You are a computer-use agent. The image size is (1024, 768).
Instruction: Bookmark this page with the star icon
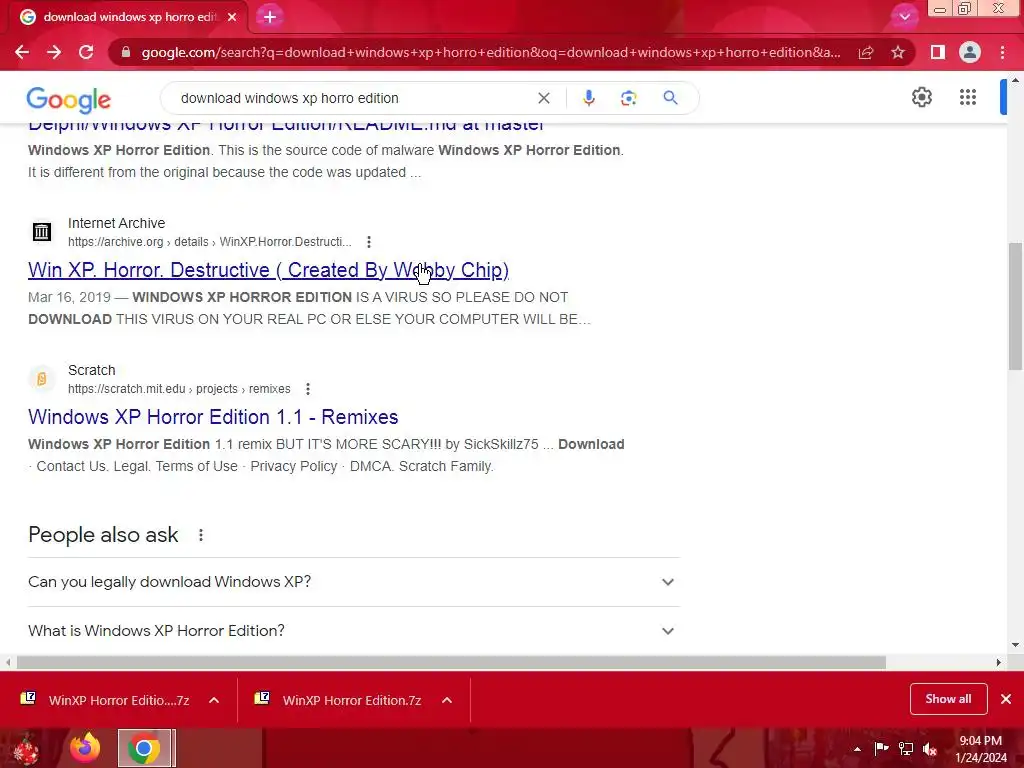[x=898, y=52]
